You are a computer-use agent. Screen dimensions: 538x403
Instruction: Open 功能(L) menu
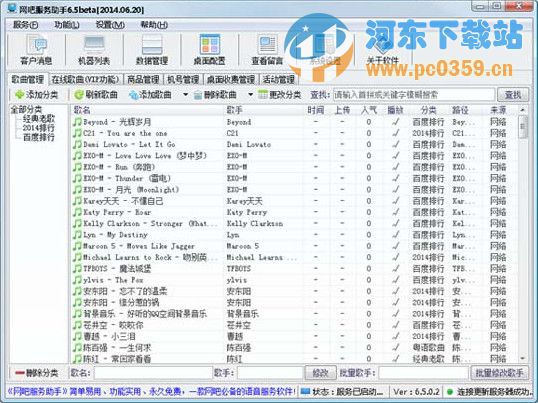[x=67, y=25]
